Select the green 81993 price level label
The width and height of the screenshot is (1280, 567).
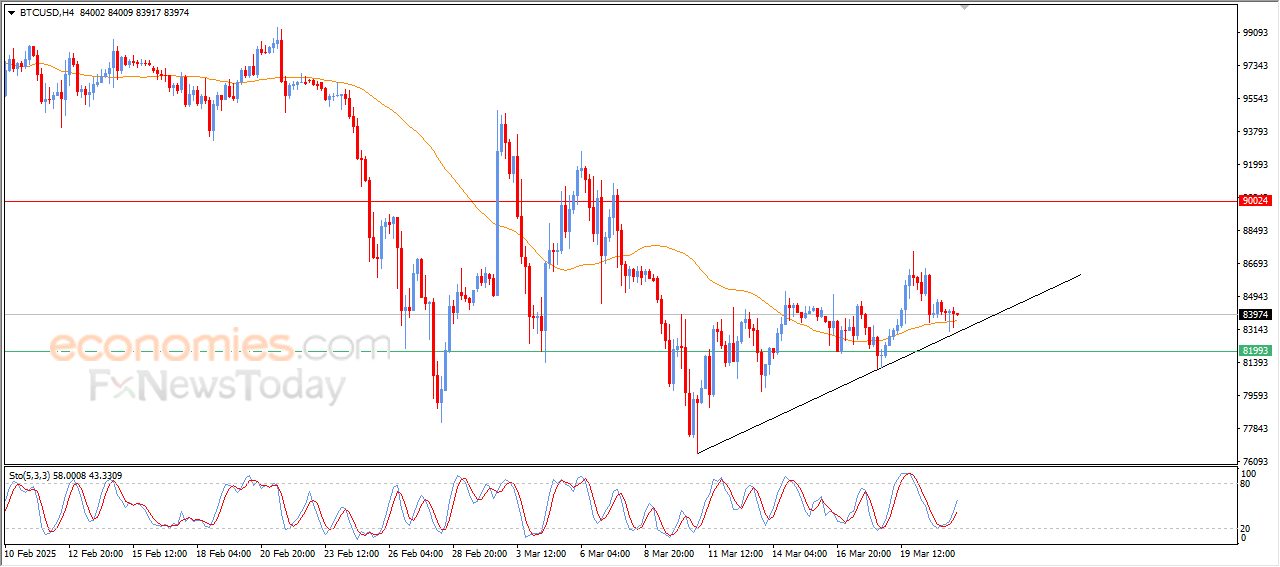pyautogui.click(x=1254, y=351)
